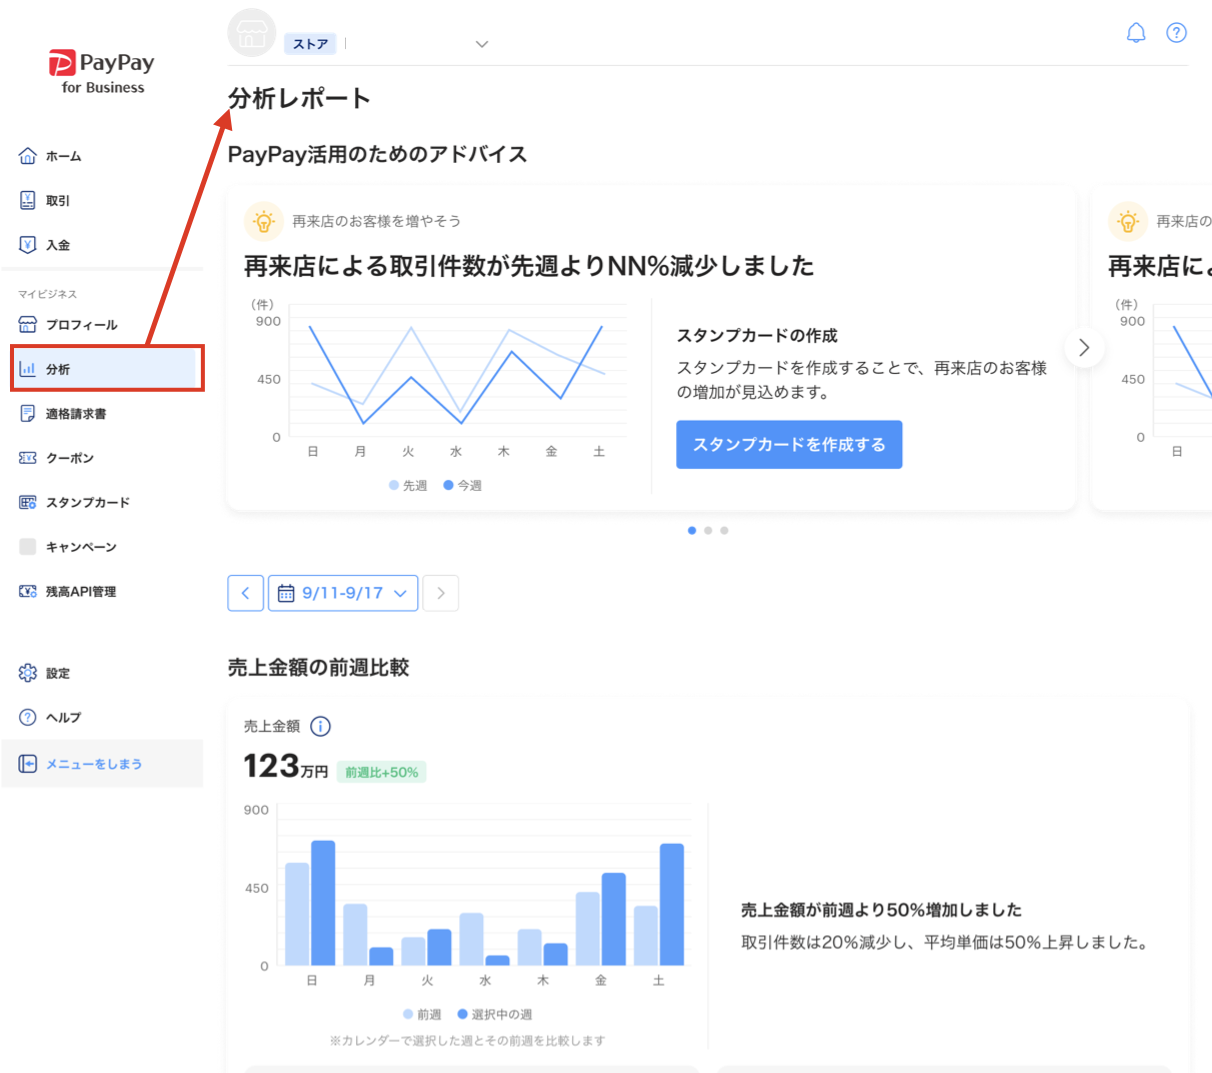Click スタンプカードの作成 subheading
This screenshot has width=1212, height=1073.
[x=757, y=335]
